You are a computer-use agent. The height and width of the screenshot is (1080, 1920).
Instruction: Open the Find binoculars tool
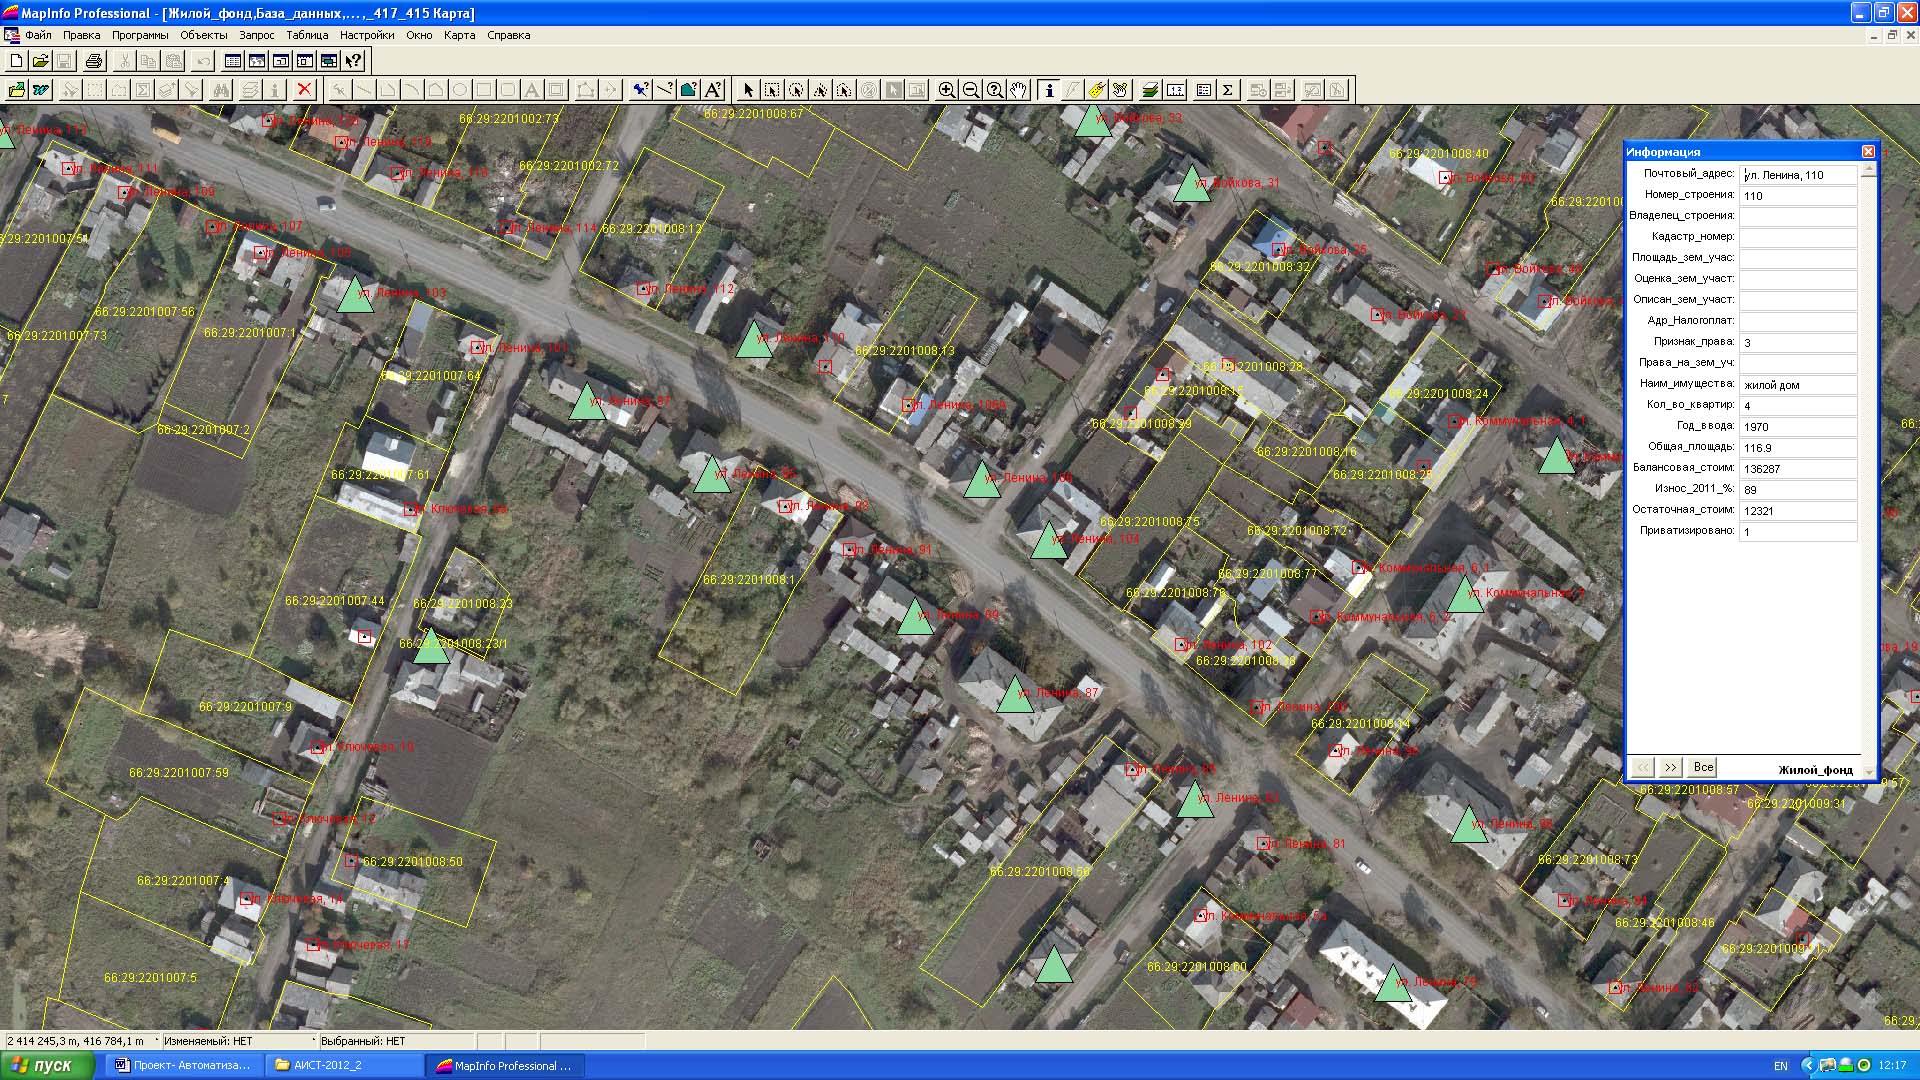(x=221, y=90)
